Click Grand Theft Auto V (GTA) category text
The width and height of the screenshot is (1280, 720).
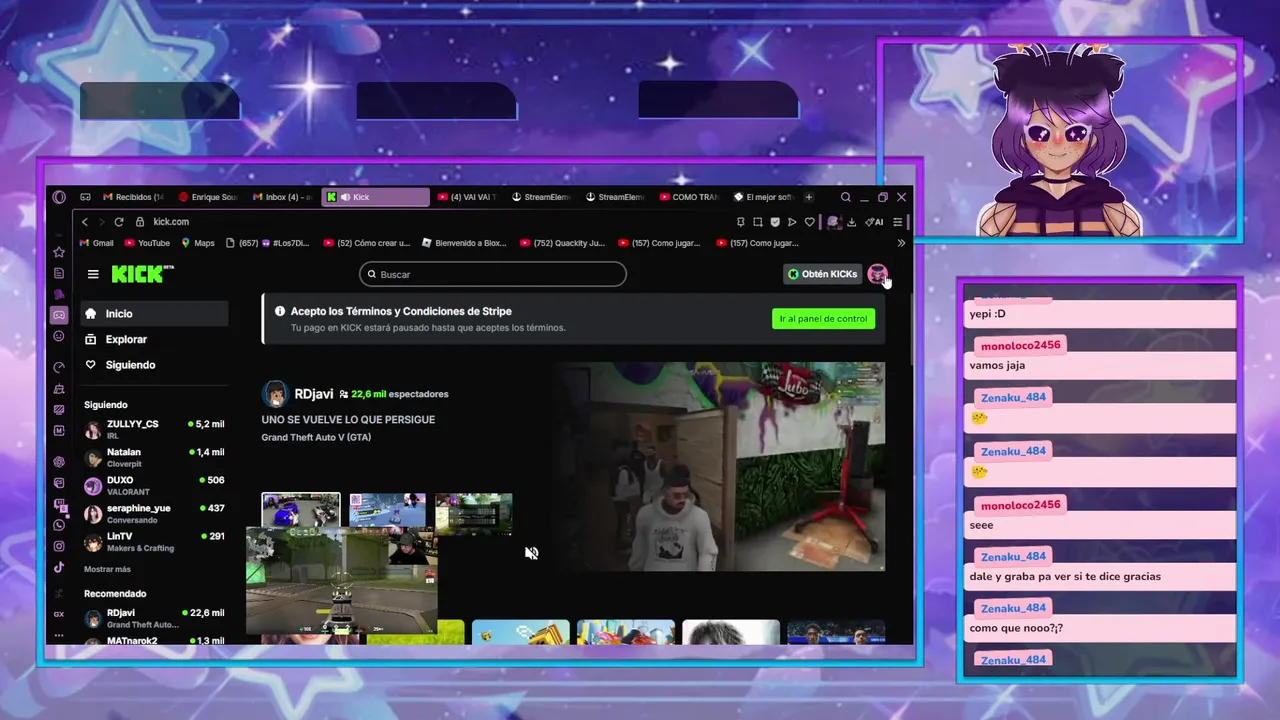click(x=316, y=437)
